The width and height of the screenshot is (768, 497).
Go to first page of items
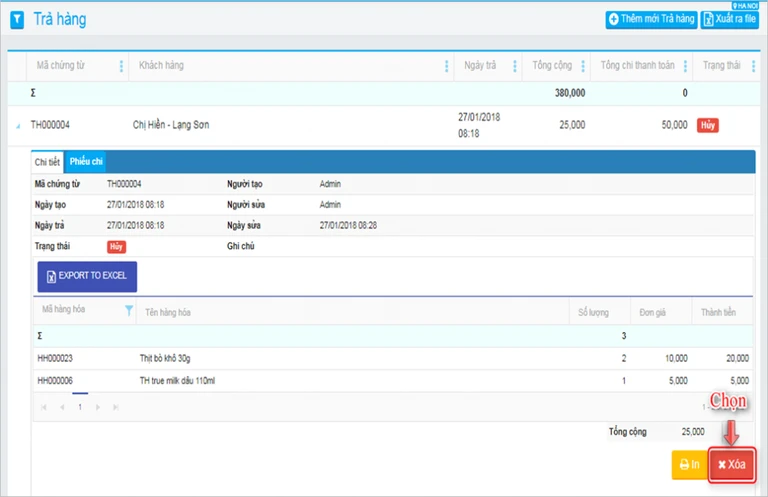(44, 407)
